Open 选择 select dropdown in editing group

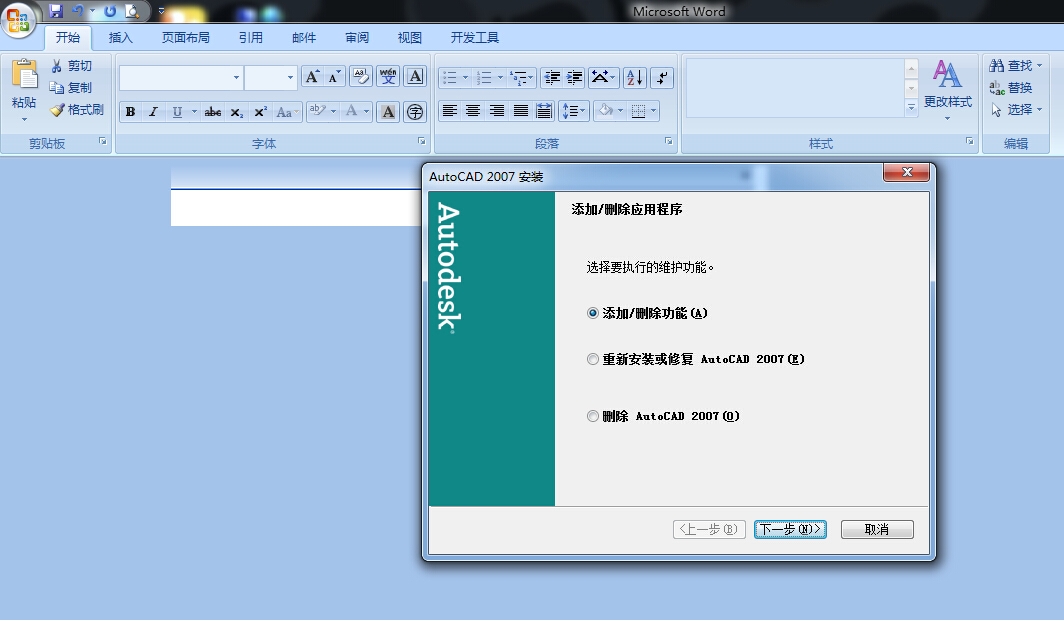tap(1016, 109)
